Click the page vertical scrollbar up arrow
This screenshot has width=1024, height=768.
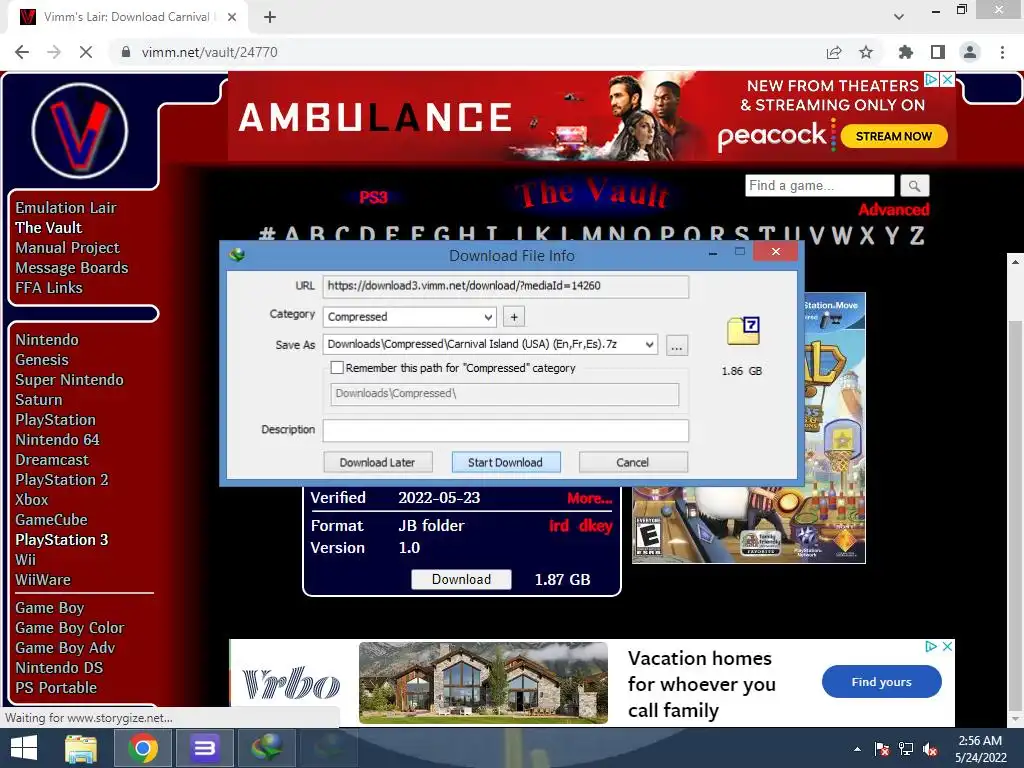pyautogui.click(x=1015, y=262)
